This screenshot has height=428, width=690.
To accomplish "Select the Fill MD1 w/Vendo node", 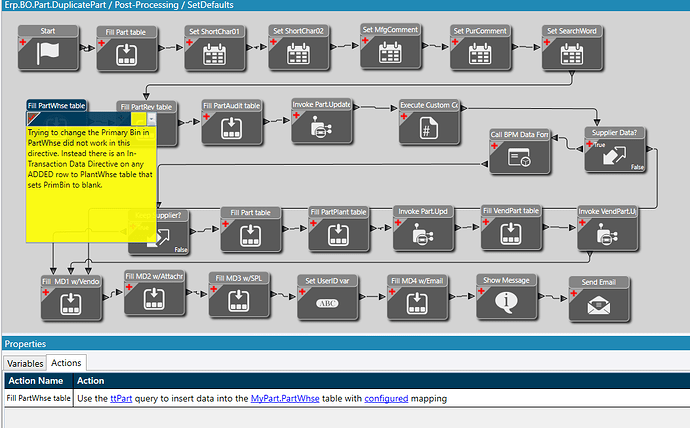I will click(71, 298).
